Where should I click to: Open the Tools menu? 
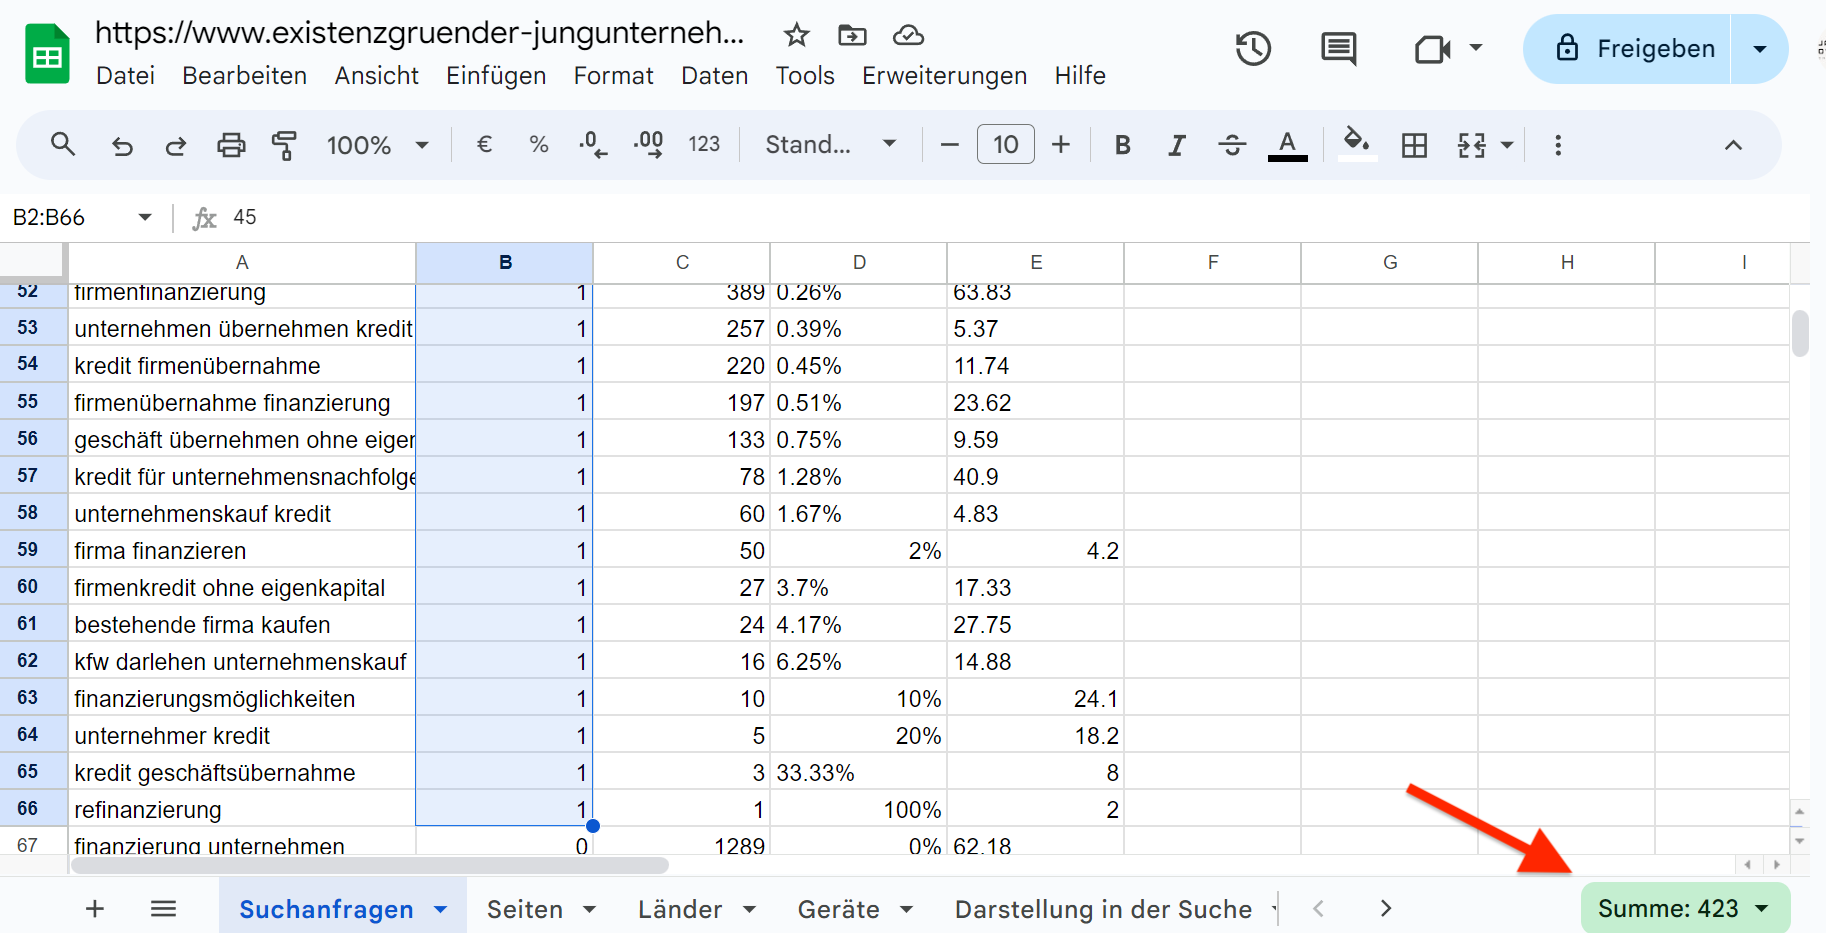(x=805, y=76)
